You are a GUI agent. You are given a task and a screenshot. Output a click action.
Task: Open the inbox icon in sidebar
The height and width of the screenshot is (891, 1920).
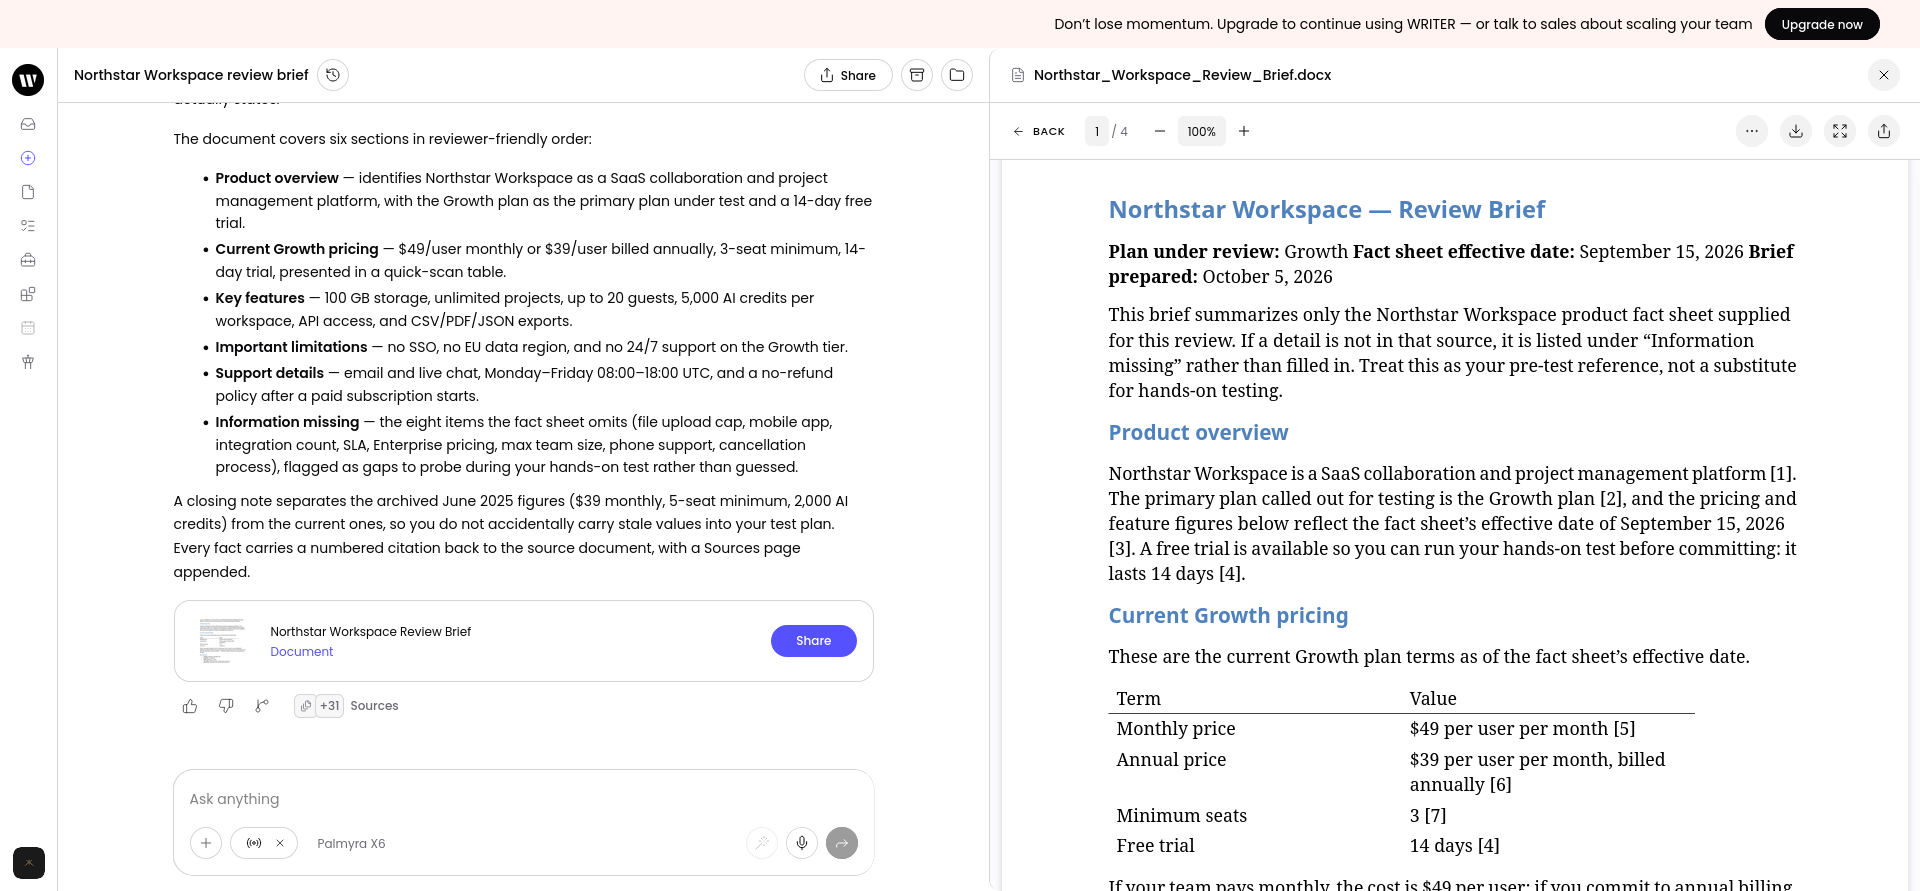click(28, 124)
